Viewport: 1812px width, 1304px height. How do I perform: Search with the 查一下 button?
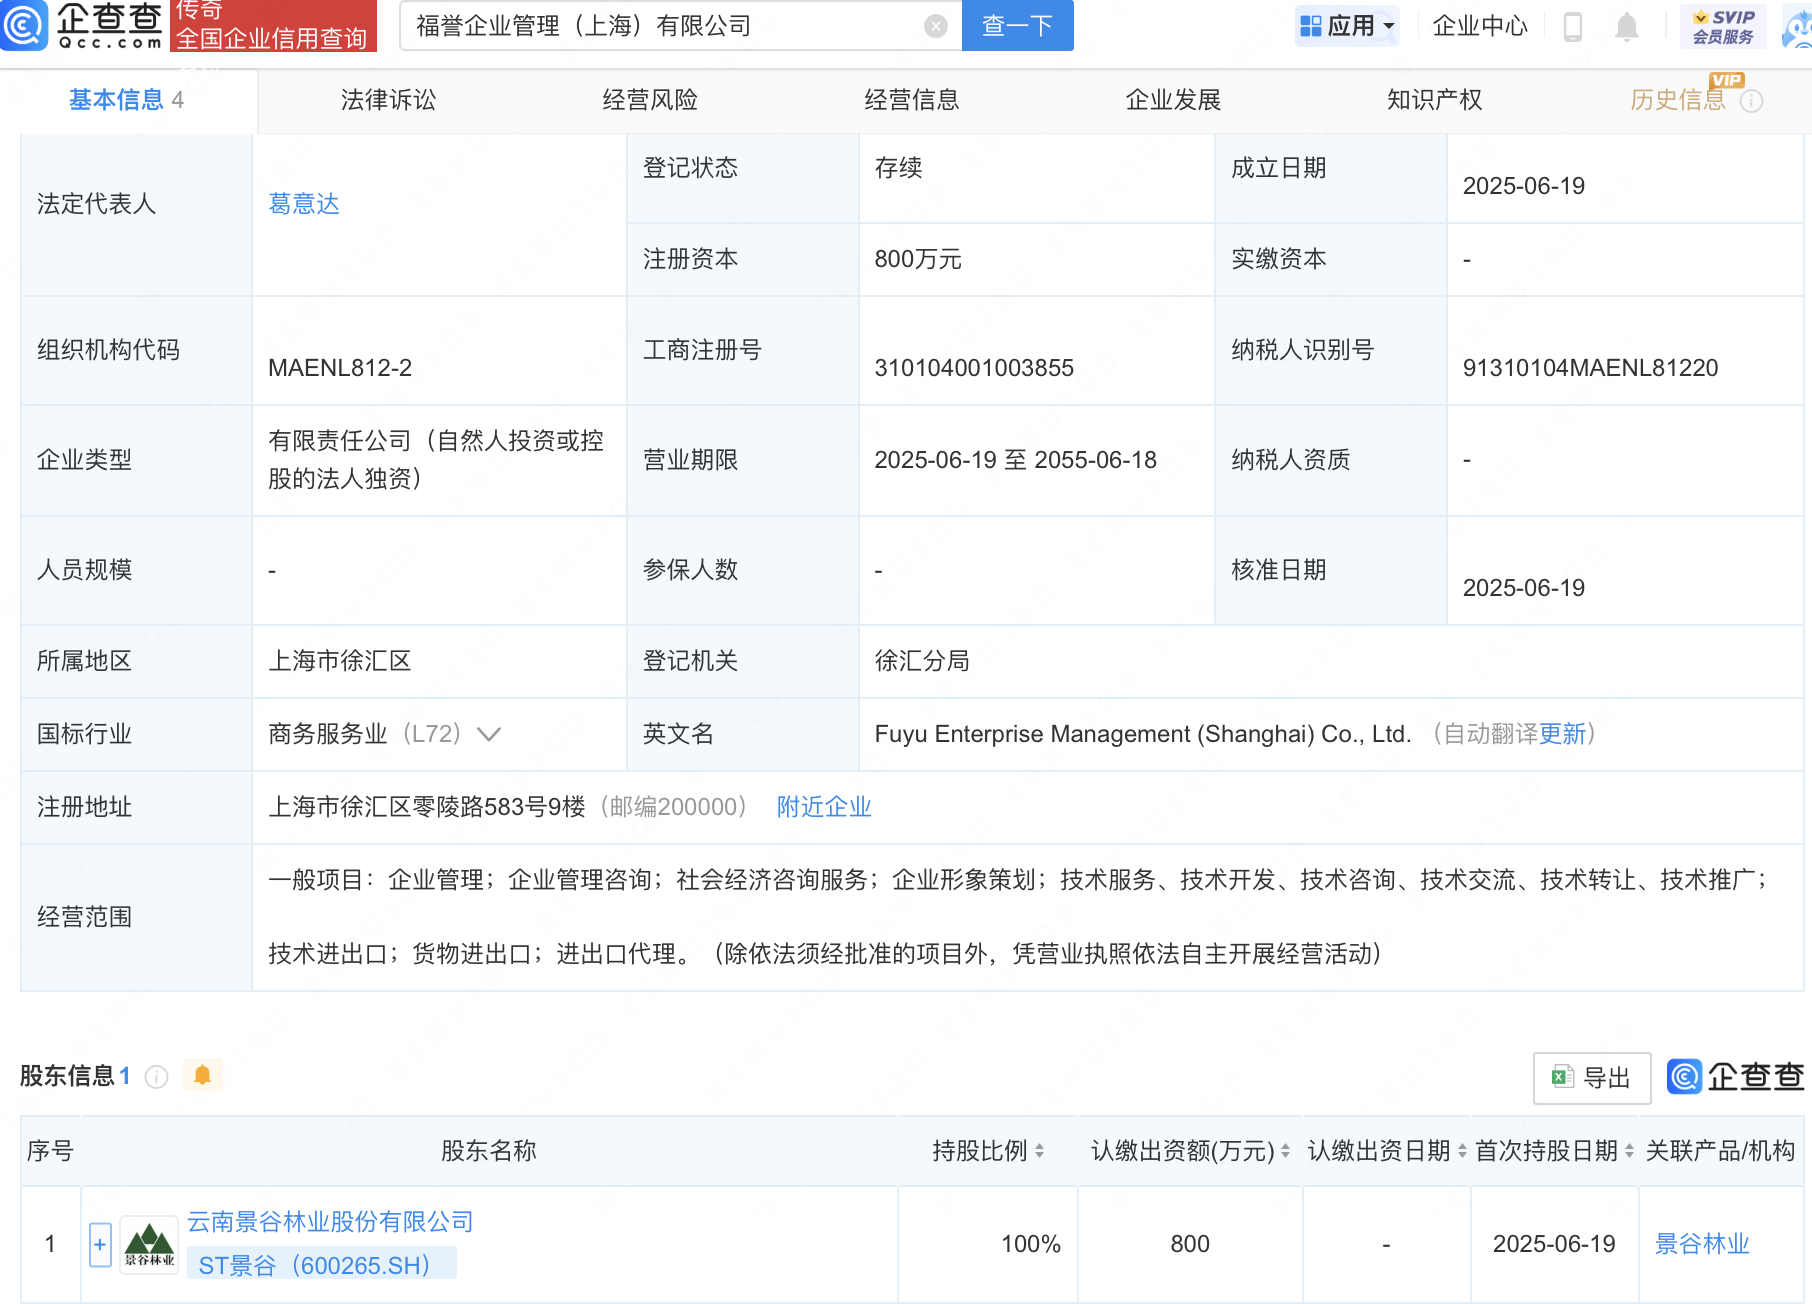click(1017, 25)
